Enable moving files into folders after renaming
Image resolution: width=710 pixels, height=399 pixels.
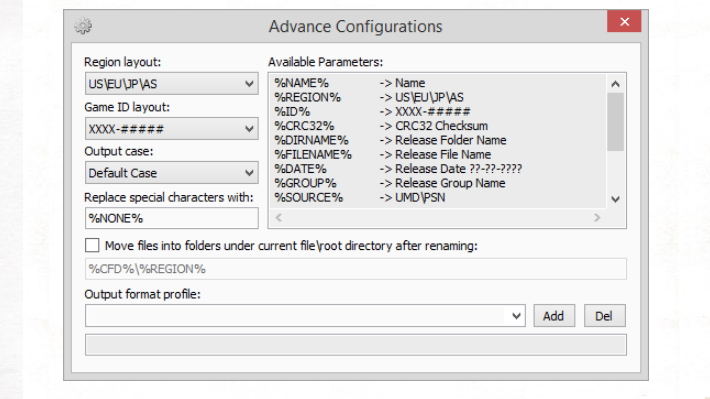(92, 245)
